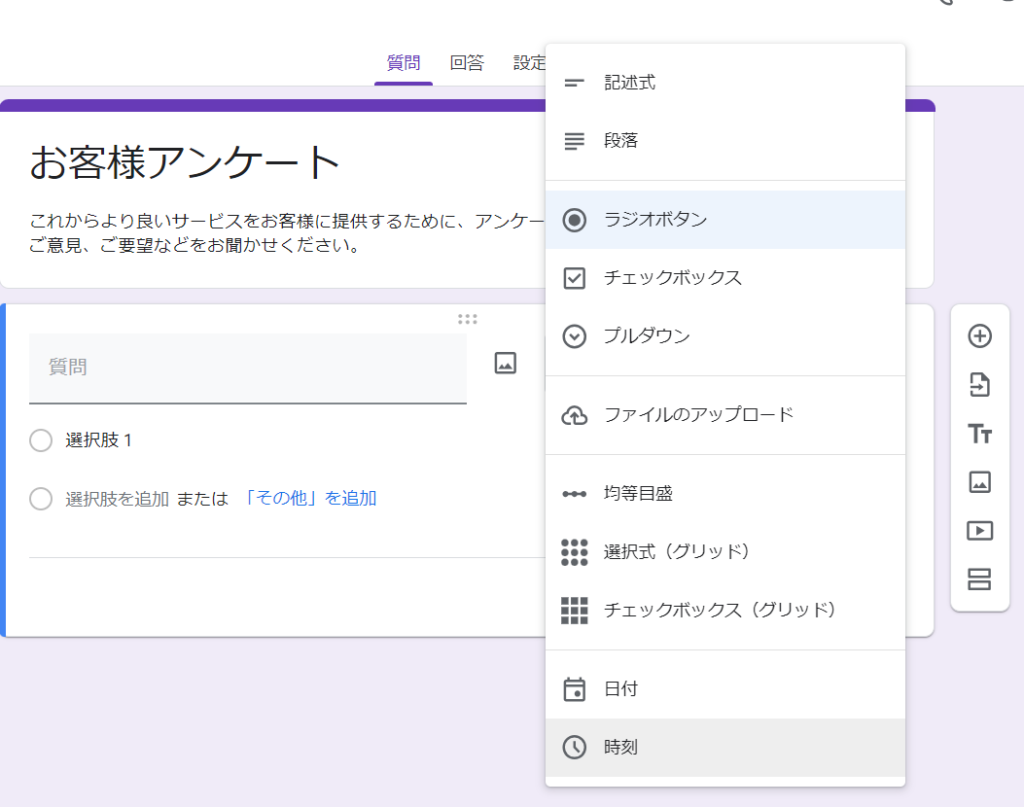Image resolution: width=1024 pixels, height=807 pixels.
Task: Click the import questions icon
Action: (x=980, y=385)
